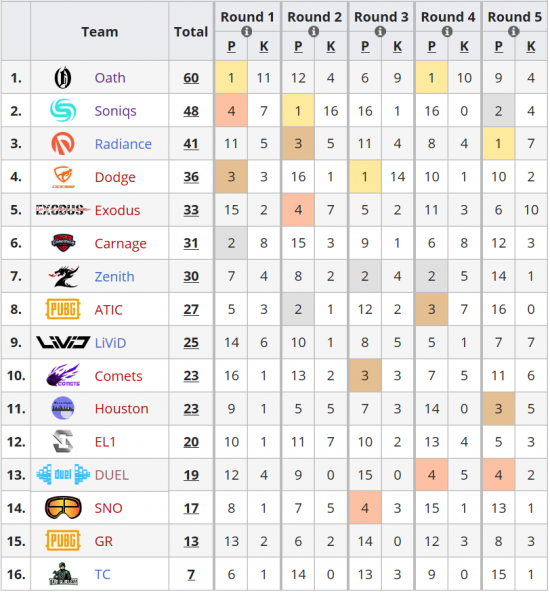Screen dimensions: 550x592
Task: Click the Round 3 info icon
Action: (380, 31)
